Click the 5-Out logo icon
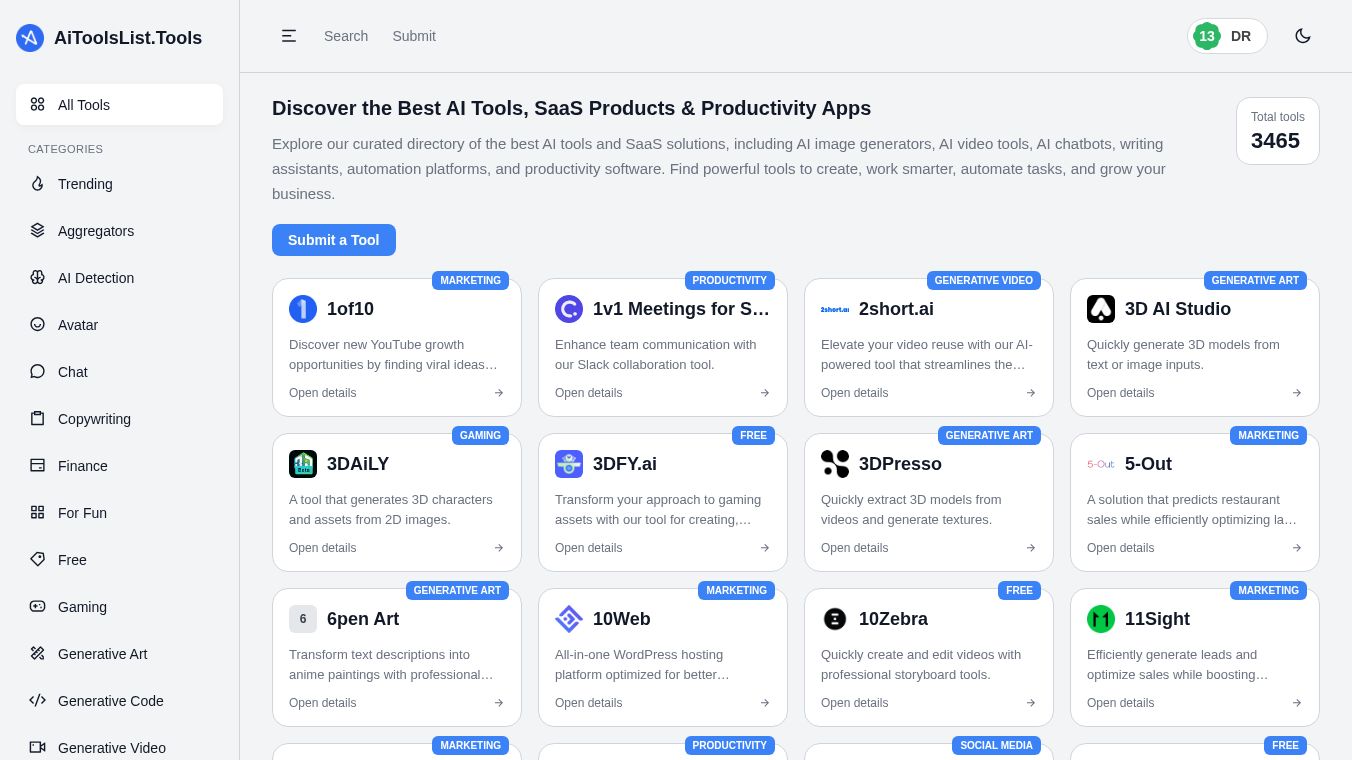 pyautogui.click(x=1101, y=464)
